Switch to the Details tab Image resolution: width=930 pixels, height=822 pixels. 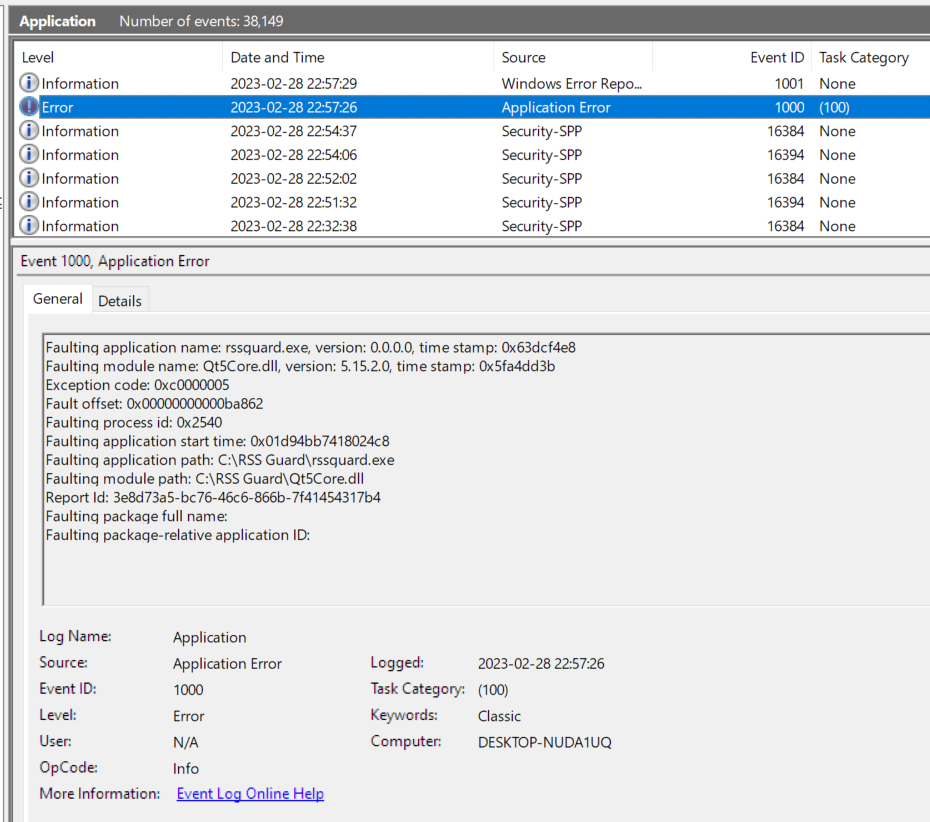pos(120,299)
